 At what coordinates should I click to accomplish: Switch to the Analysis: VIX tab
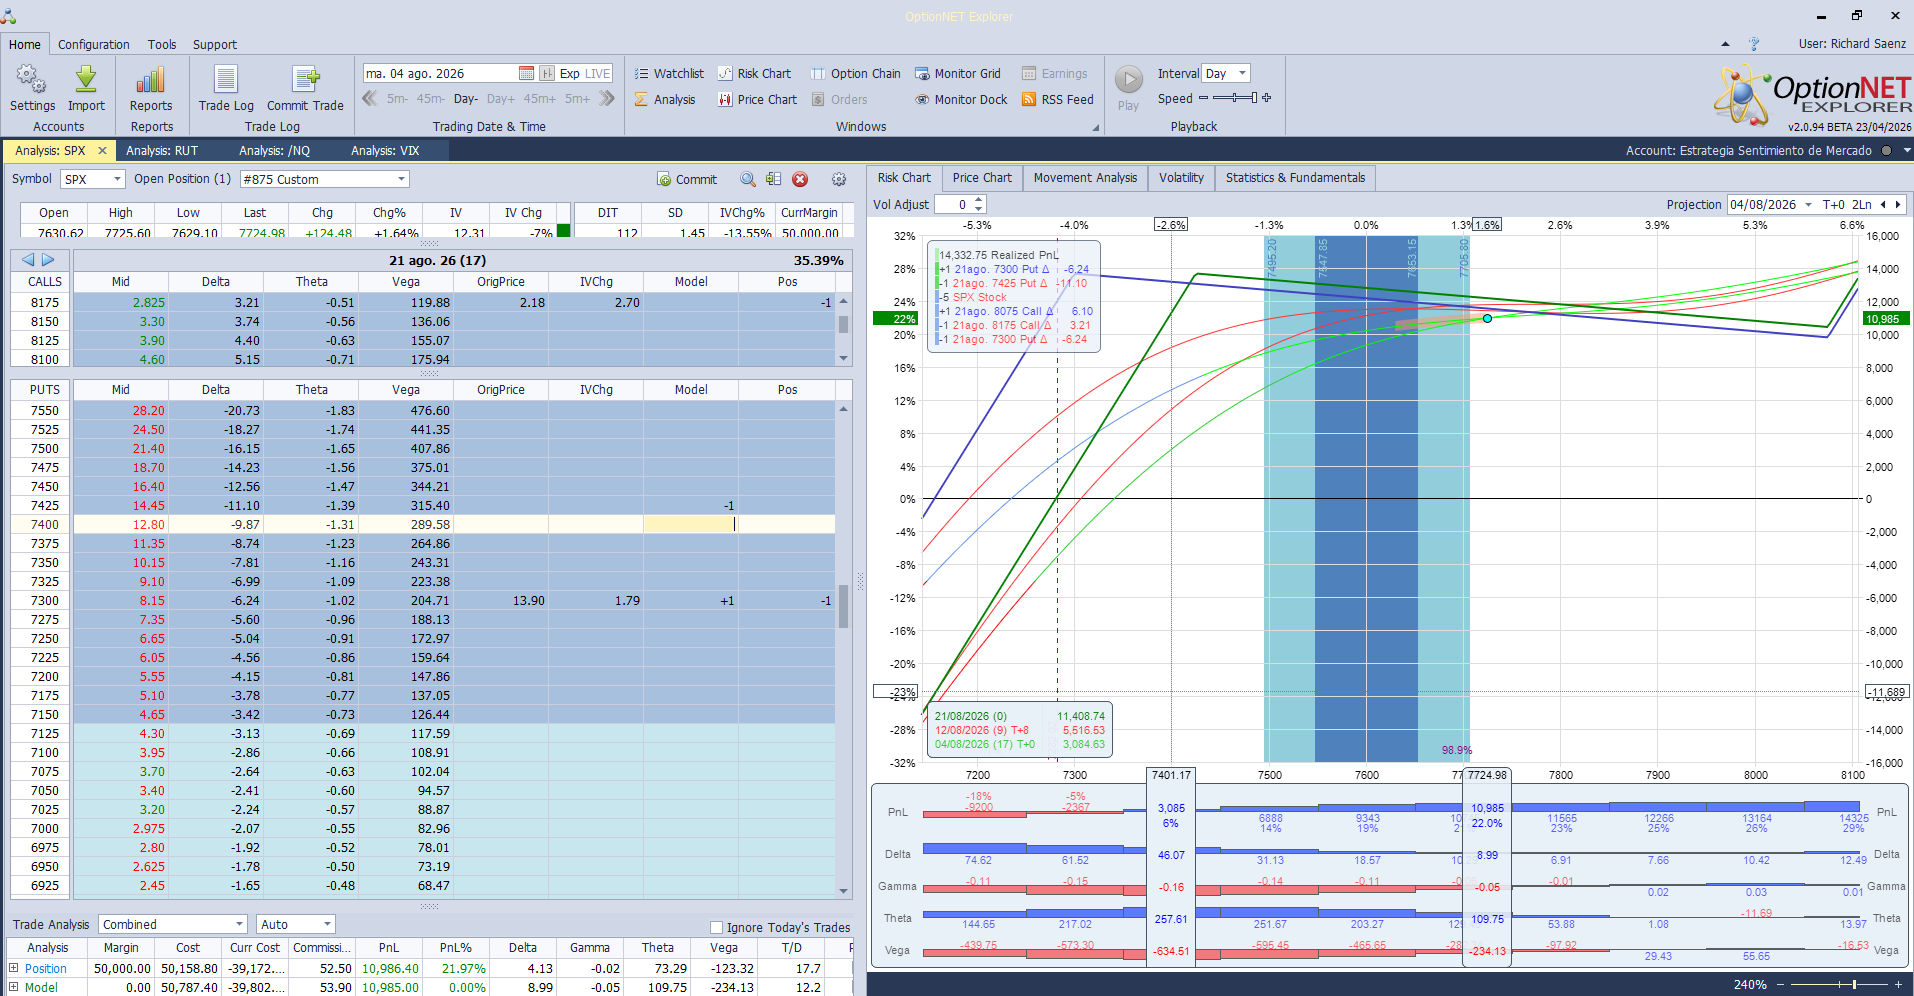click(385, 151)
